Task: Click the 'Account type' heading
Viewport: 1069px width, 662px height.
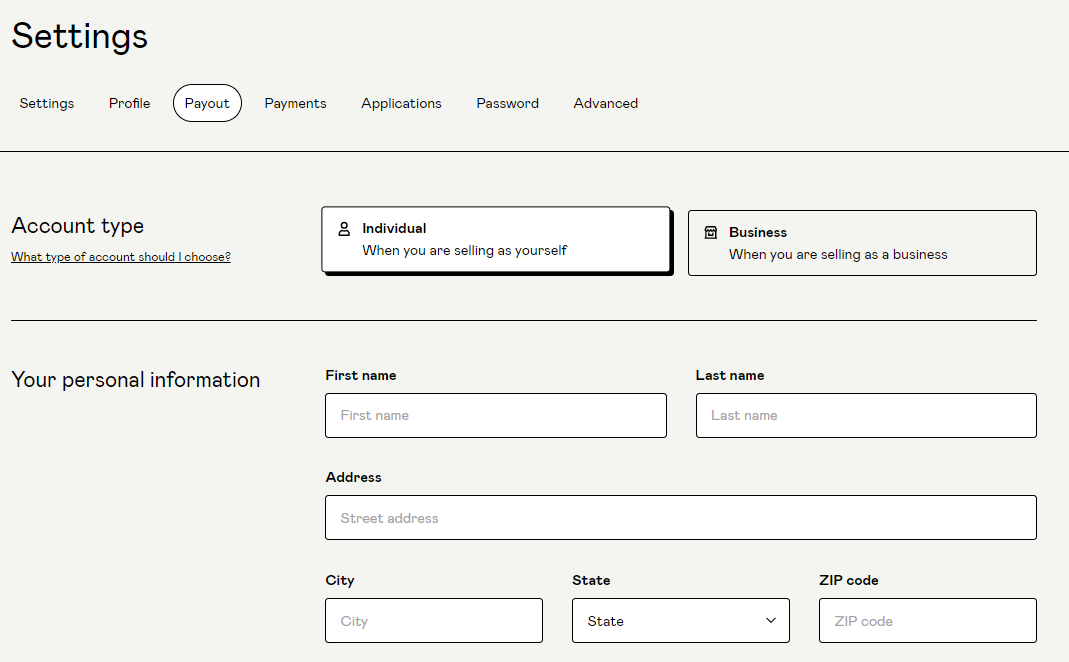Action: [x=78, y=226]
